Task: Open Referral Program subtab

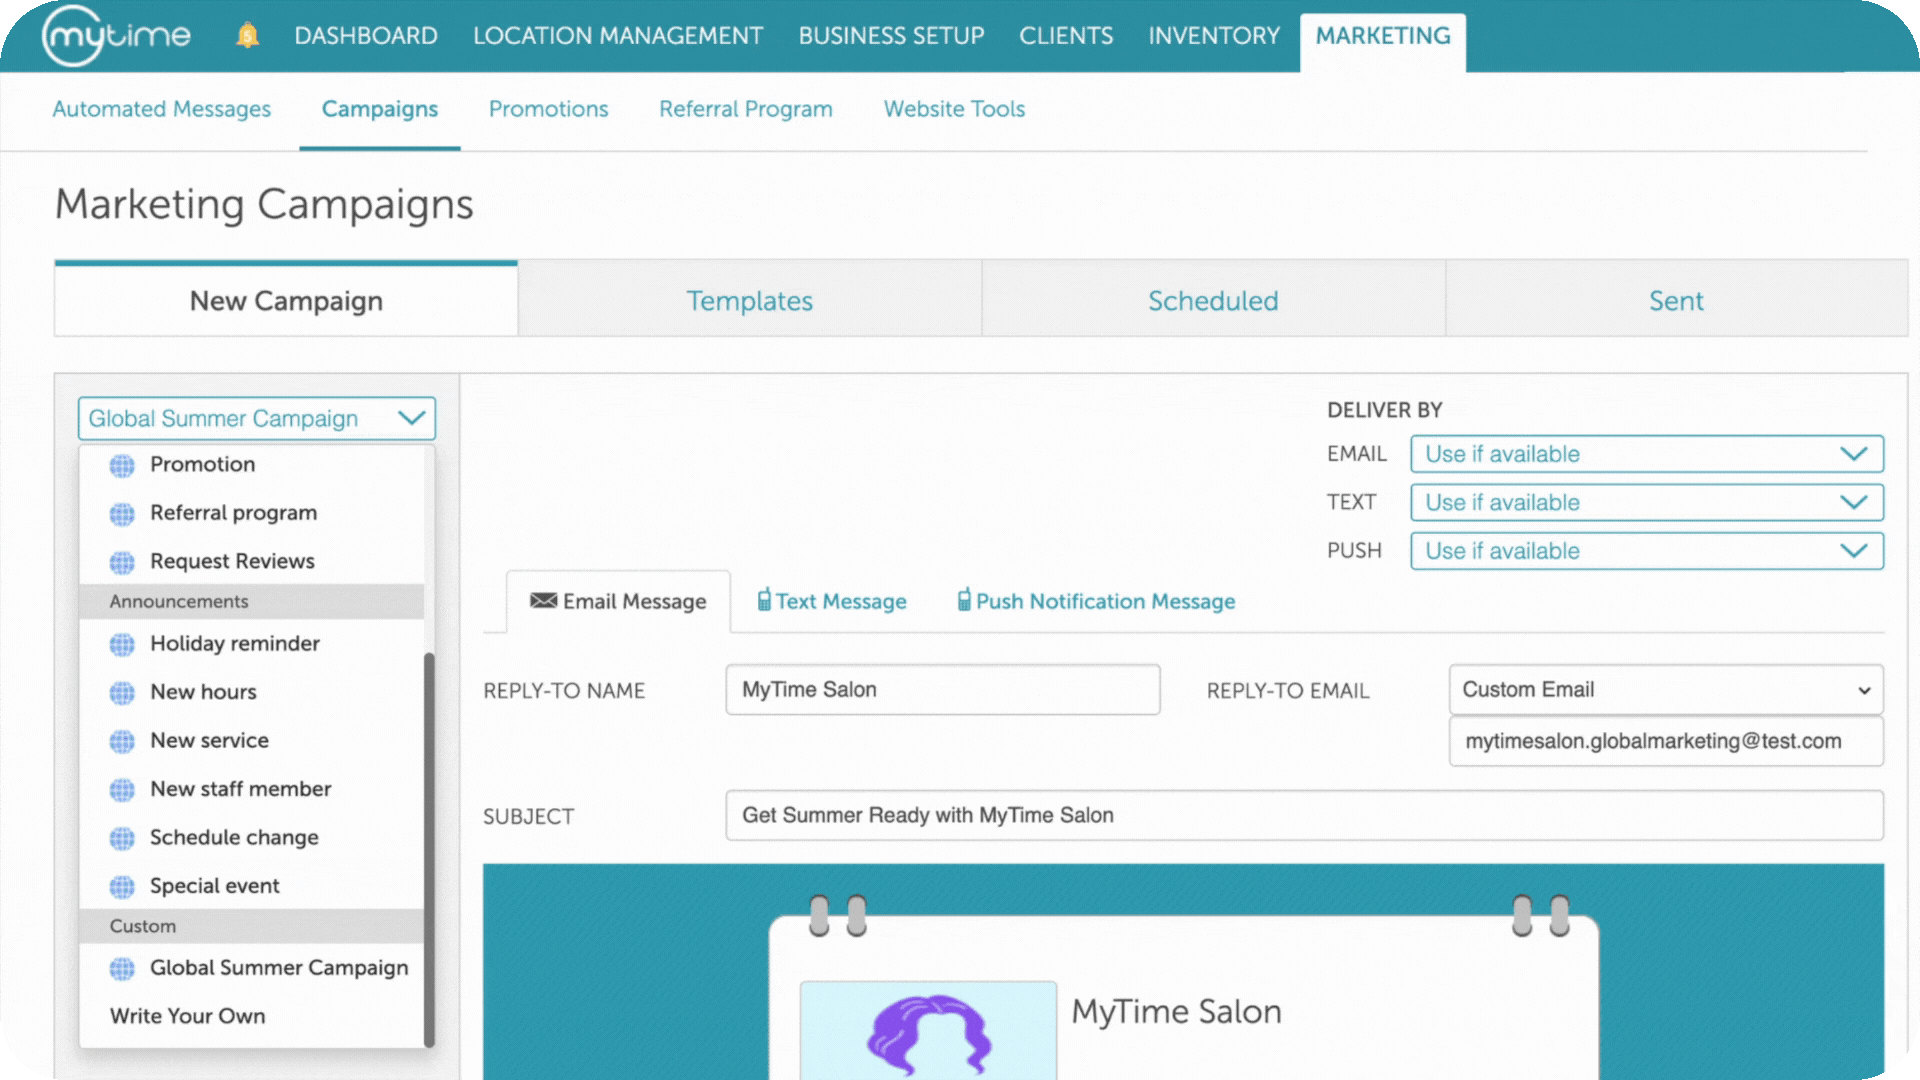Action: click(x=746, y=109)
